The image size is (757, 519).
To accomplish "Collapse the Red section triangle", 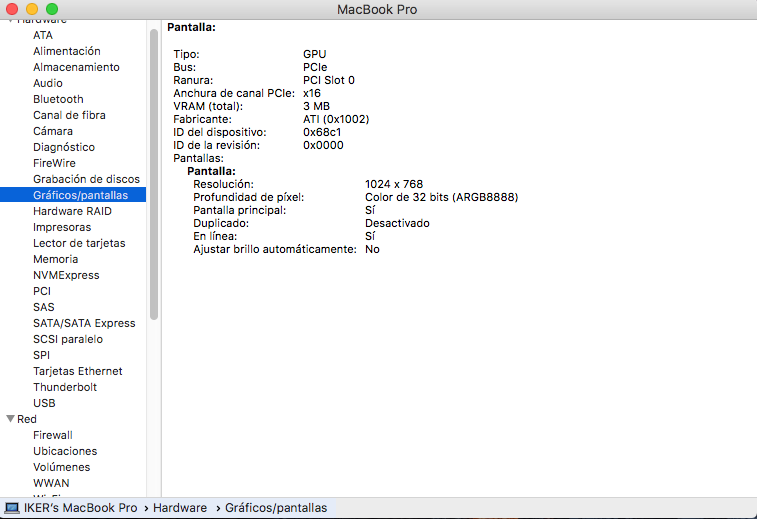I will pyautogui.click(x=10, y=419).
